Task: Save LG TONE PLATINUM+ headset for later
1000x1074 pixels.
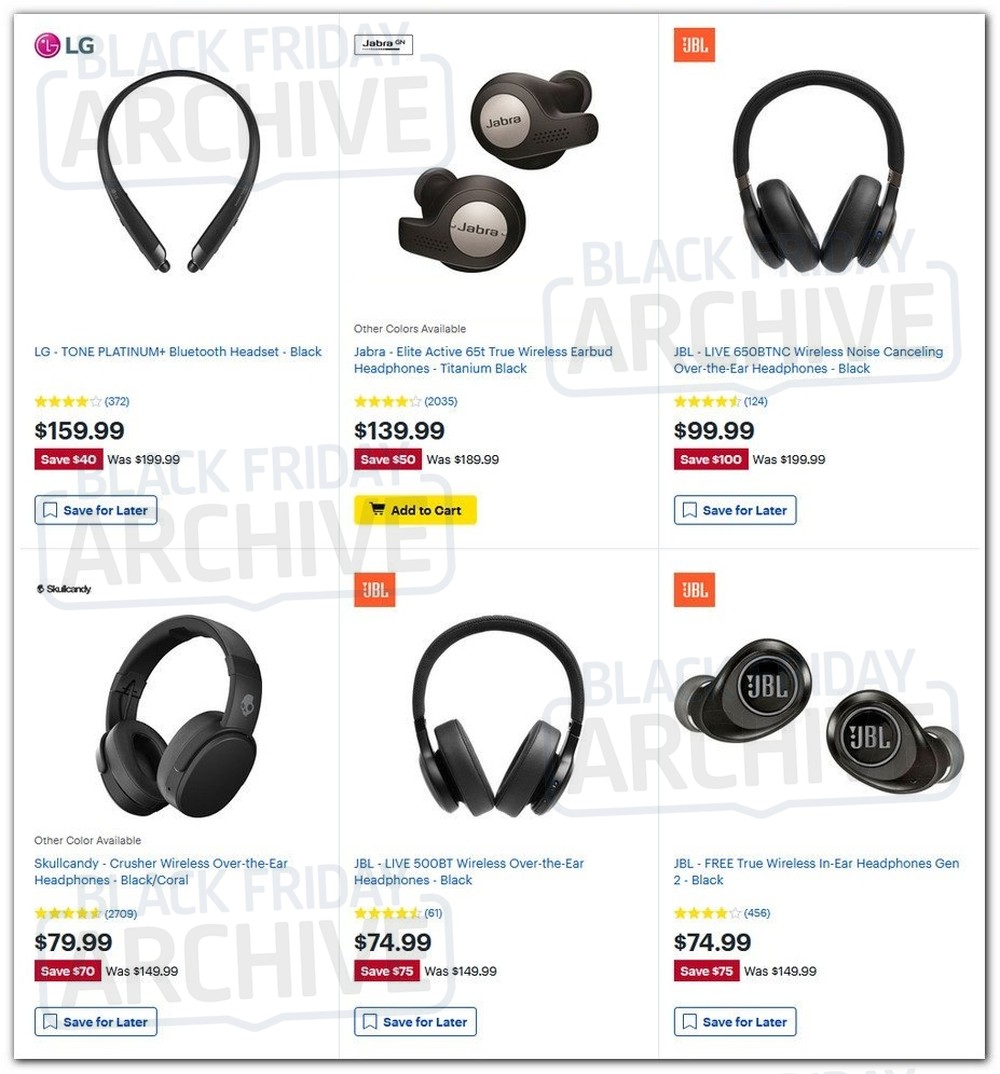Action: [96, 510]
